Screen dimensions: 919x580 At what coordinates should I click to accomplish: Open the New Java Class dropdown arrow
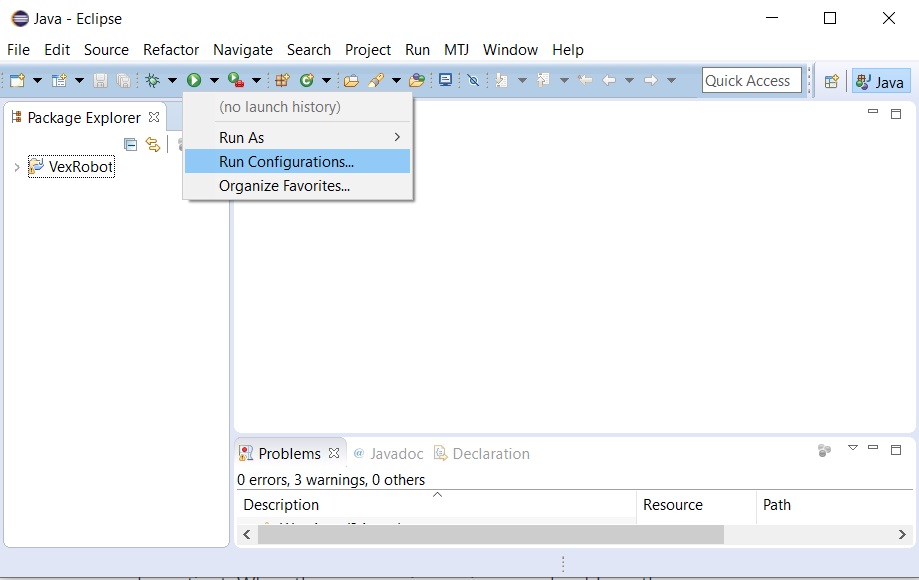[x=326, y=80]
